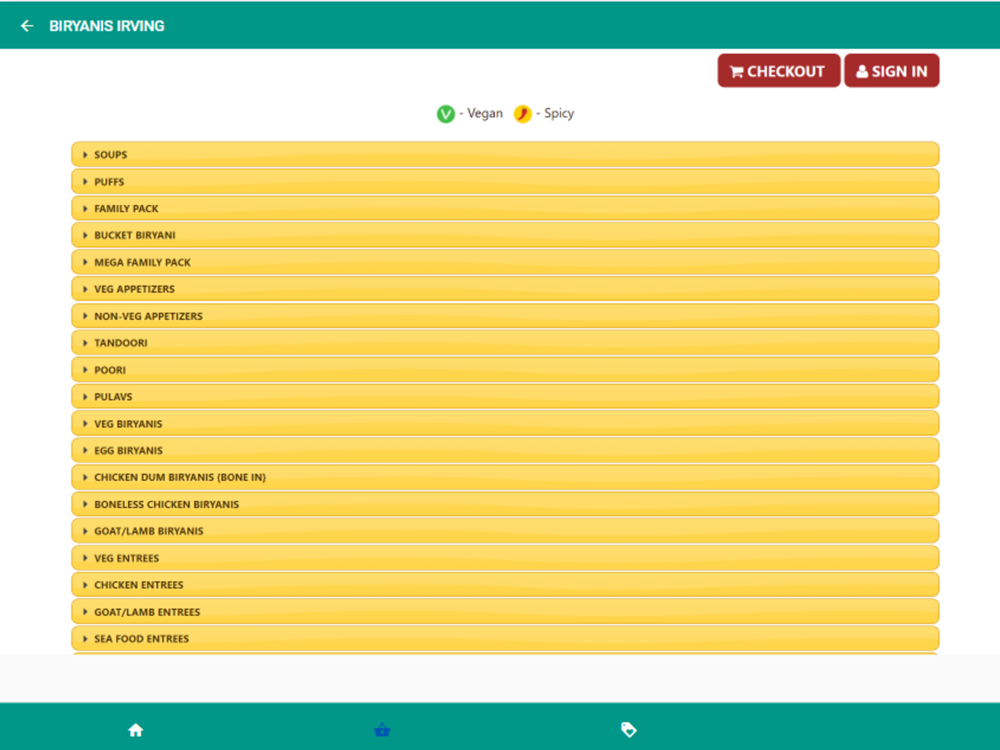Click the Biryanis Irving header title
The height and width of the screenshot is (750, 1000).
[107, 26]
